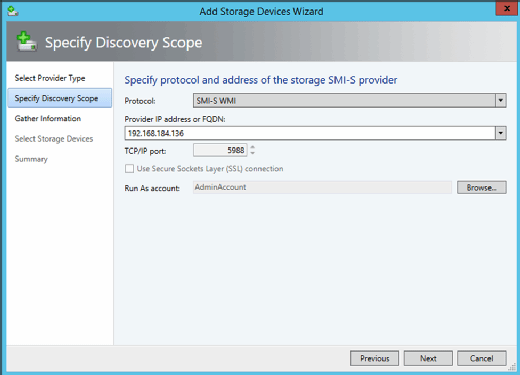520x375 pixels.
Task: Select the Specify Discovery Scope step
Action: (60, 98)
